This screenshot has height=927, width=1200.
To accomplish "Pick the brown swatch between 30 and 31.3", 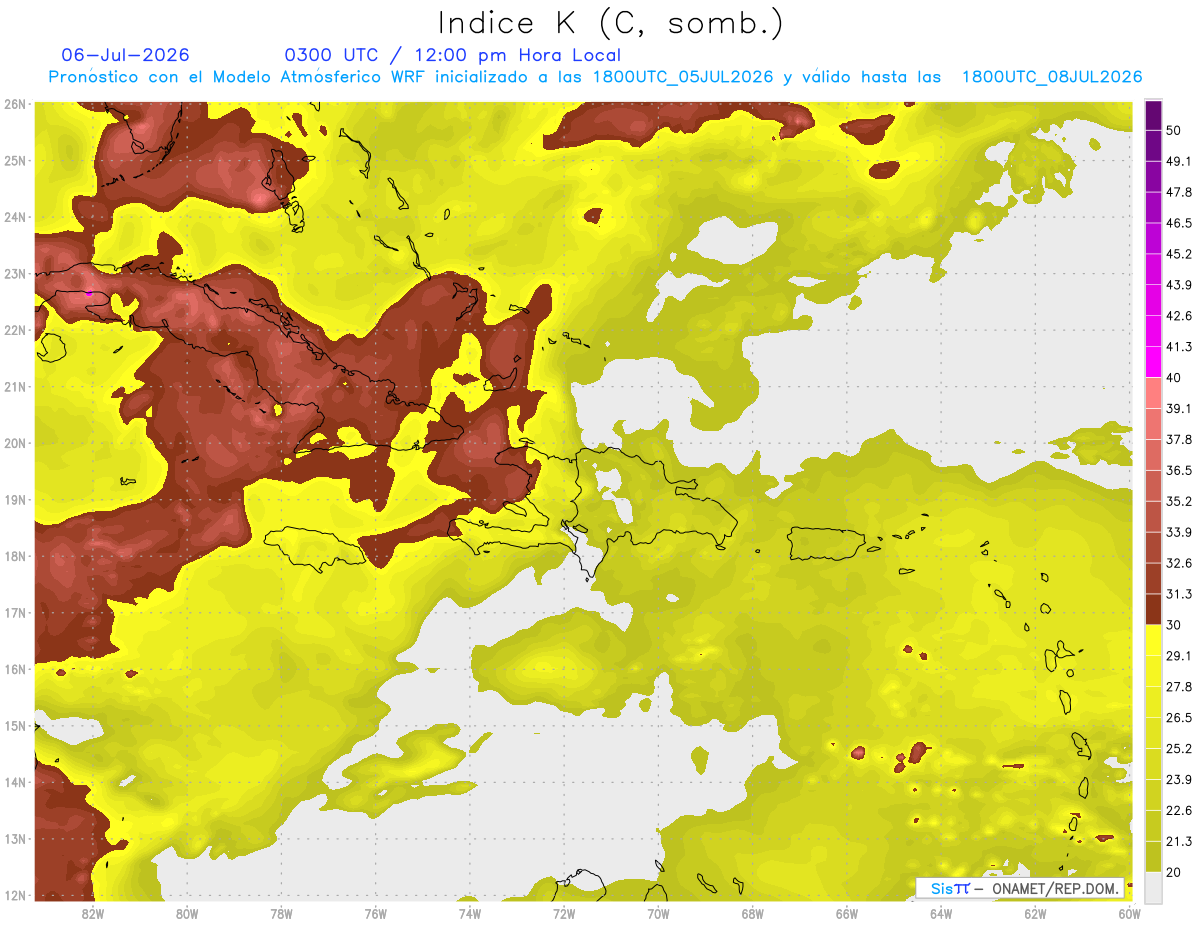I will point(1153,609).
